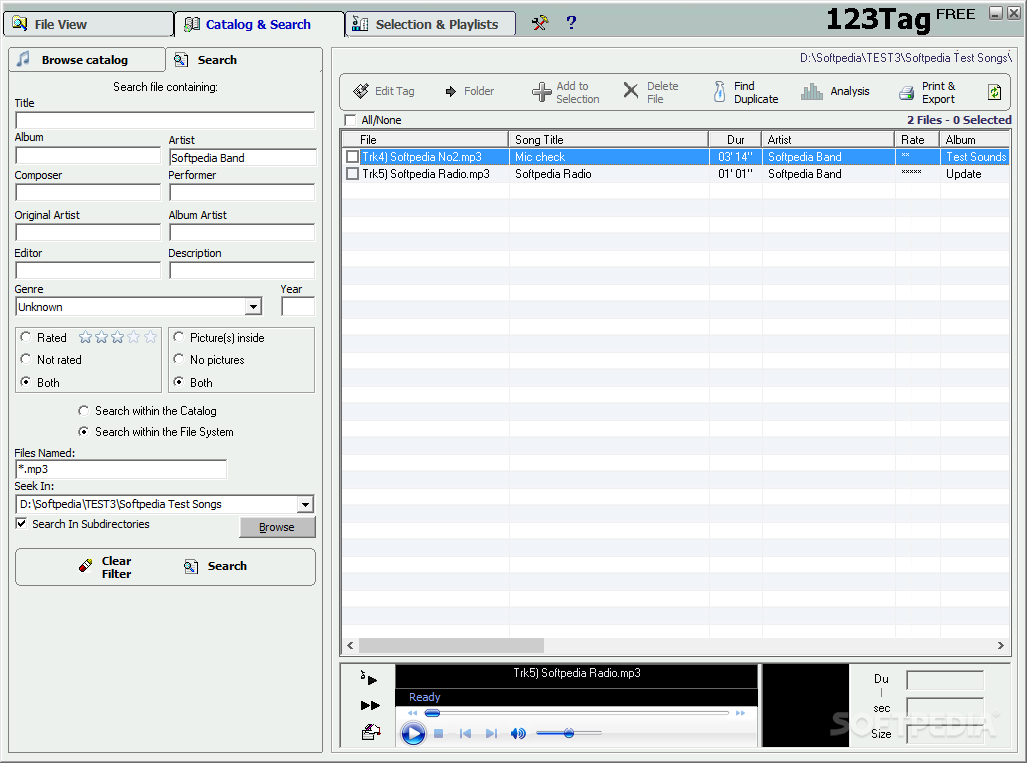Click the rating stars next to Rated
Image resolution: width=1027 pixels, height=763 pixels.
click(118, 337)
